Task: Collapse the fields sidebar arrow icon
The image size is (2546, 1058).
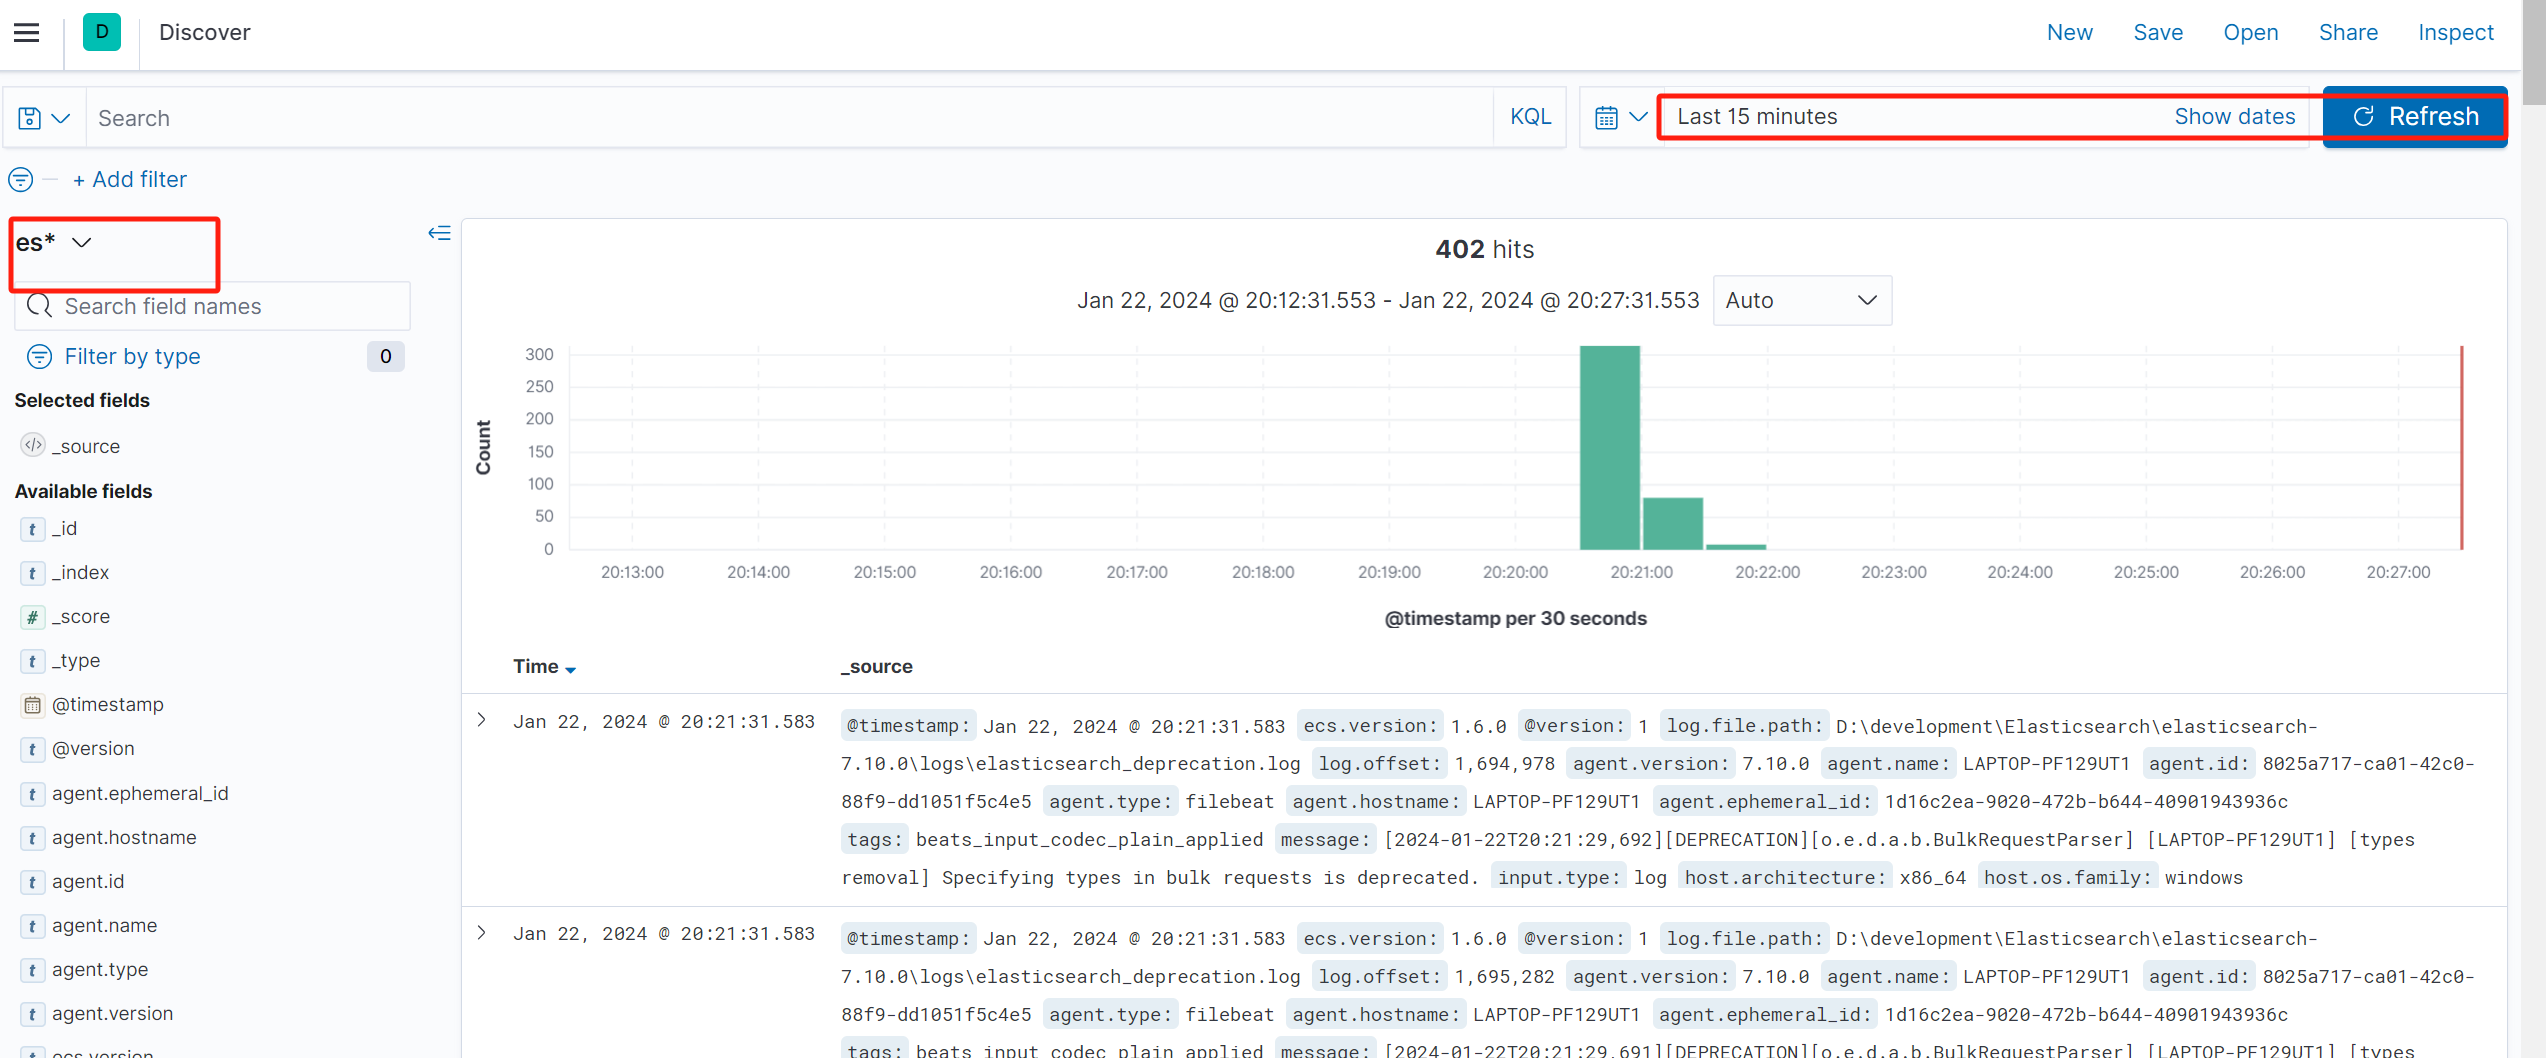Action: point(439,233)
